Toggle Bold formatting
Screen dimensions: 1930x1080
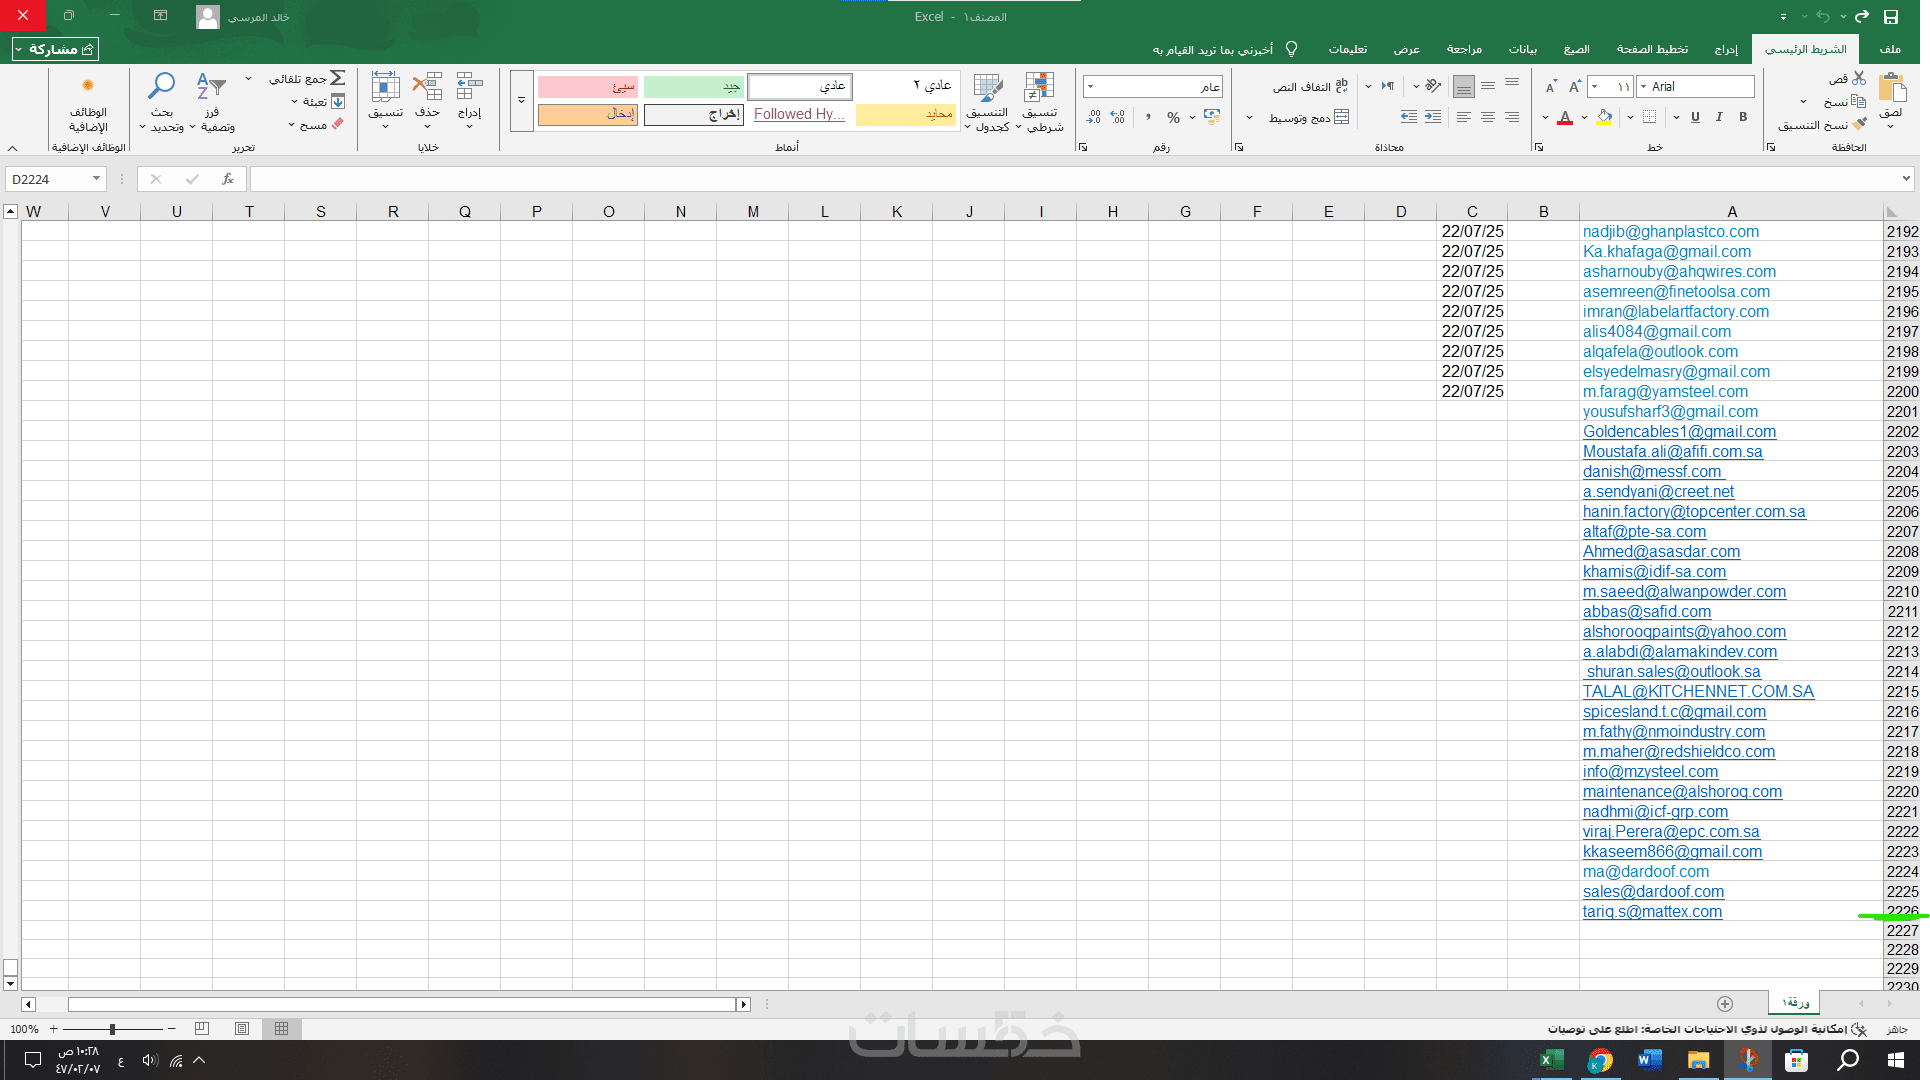click(1743, 117)
